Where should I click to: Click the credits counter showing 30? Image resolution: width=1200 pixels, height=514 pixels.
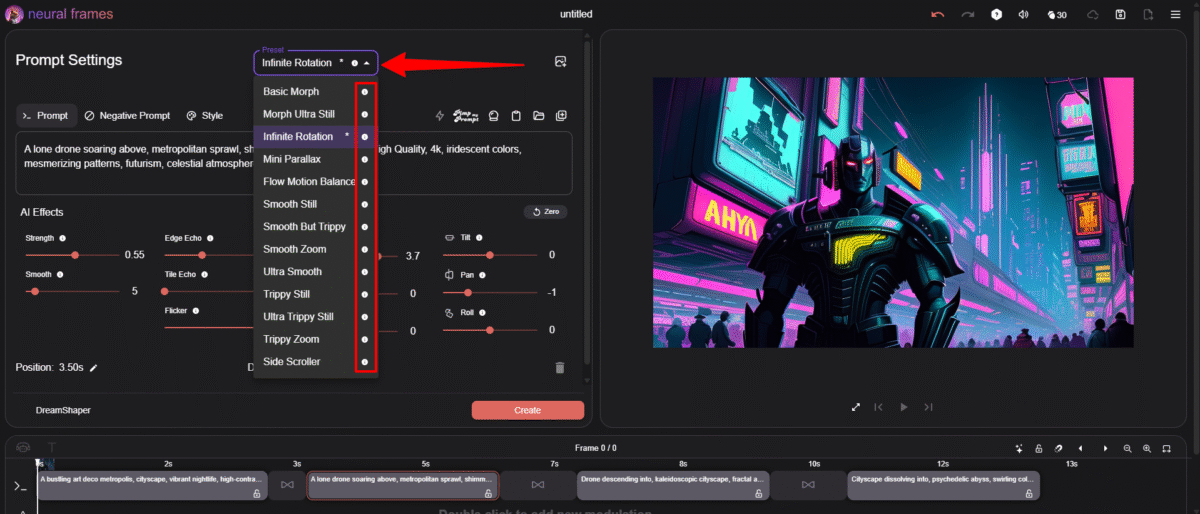tap(1056, 15)
